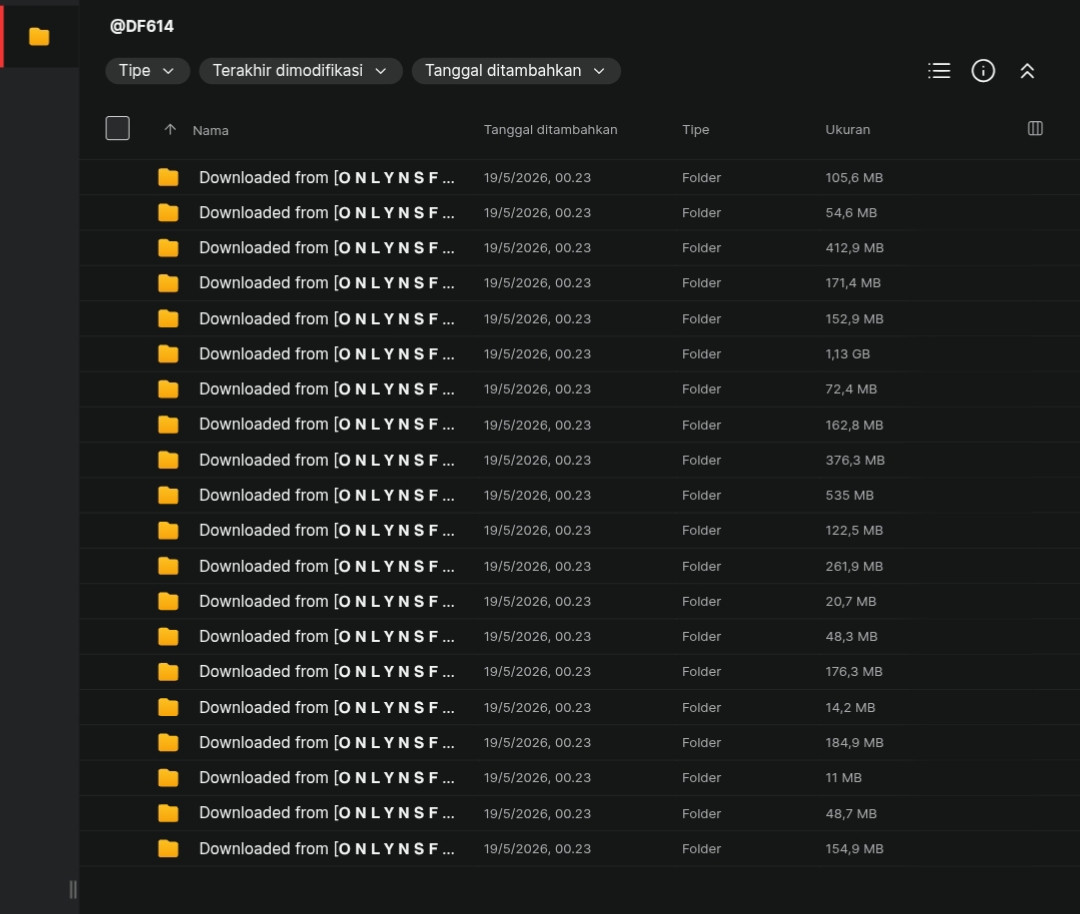Sort by the Ukuran column header
1080x914 pixels.
coord(847,129)
